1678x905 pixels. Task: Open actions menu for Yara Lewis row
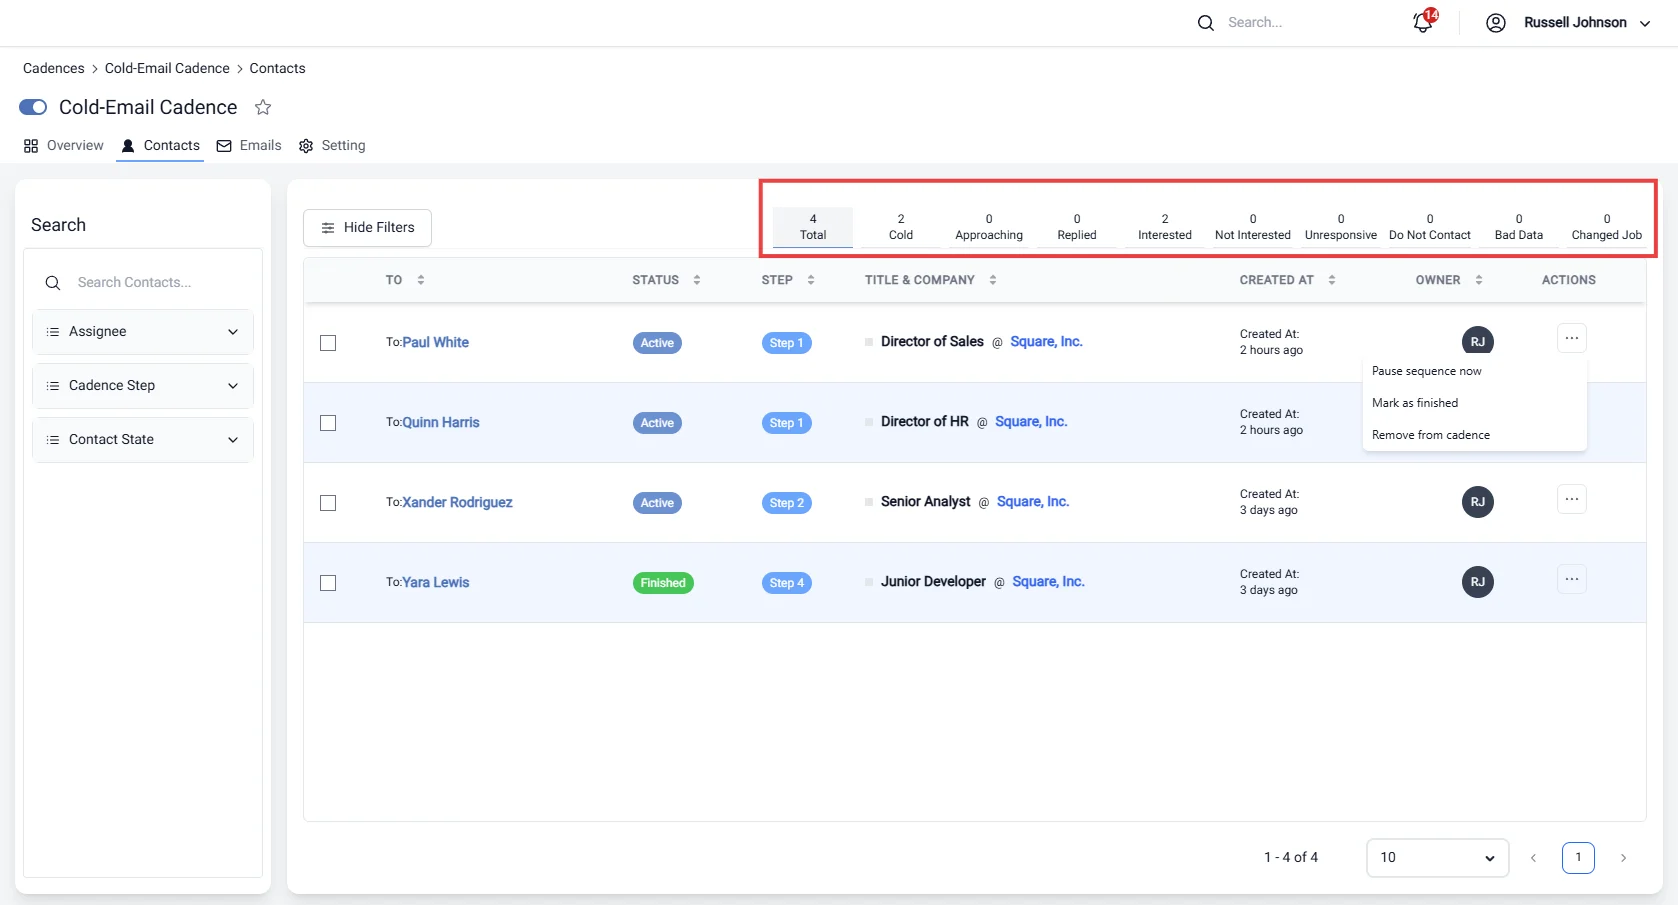pos(1572,579)
